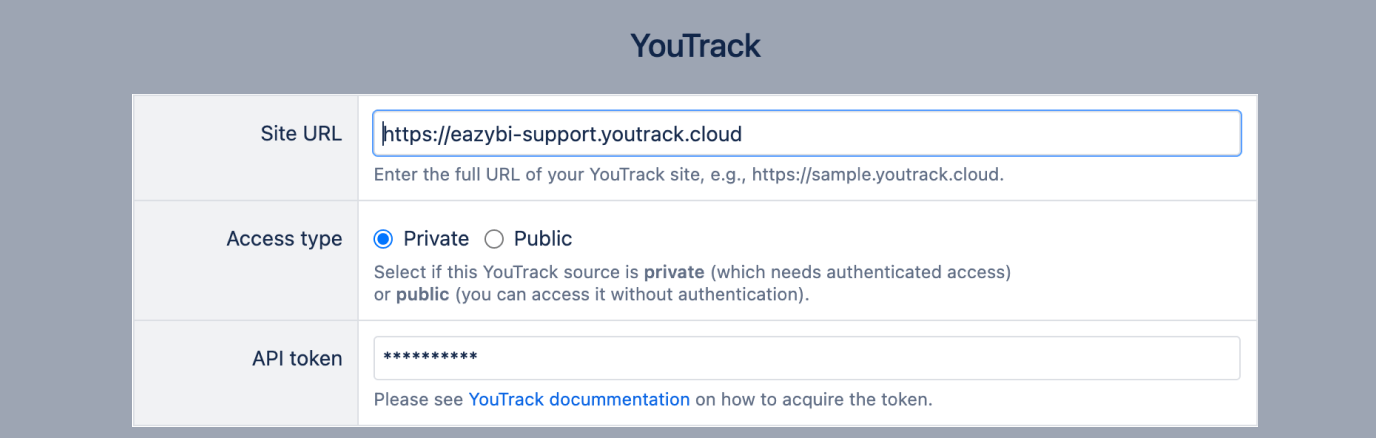This screenshot has width=1376, height=438.
Task: Click the Public radio label text
Action: [543, 239]
